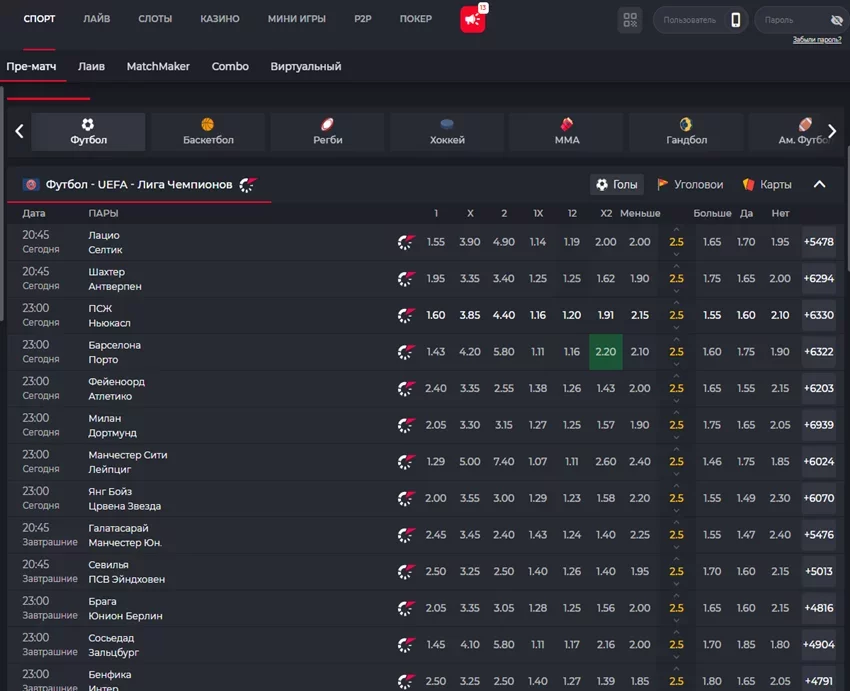Viewport: 850px width, 691px height.
Task: Toggle password visibility eye icon
Action: [836, 21]
